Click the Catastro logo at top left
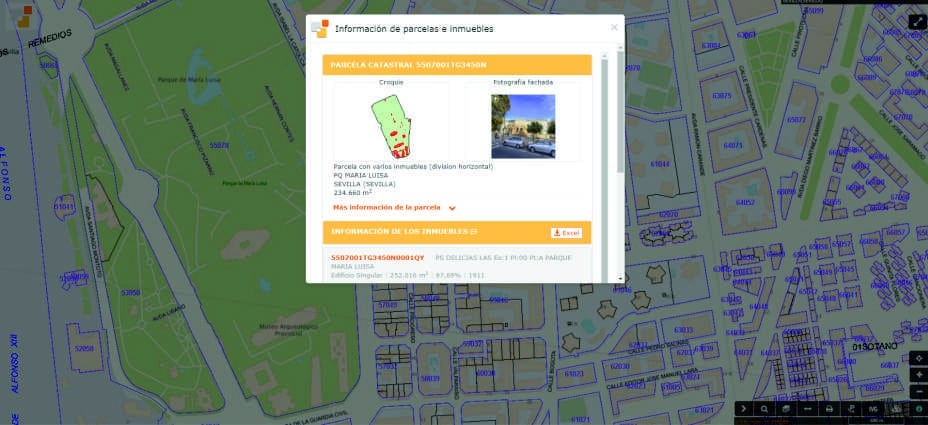 click(24, 16)
